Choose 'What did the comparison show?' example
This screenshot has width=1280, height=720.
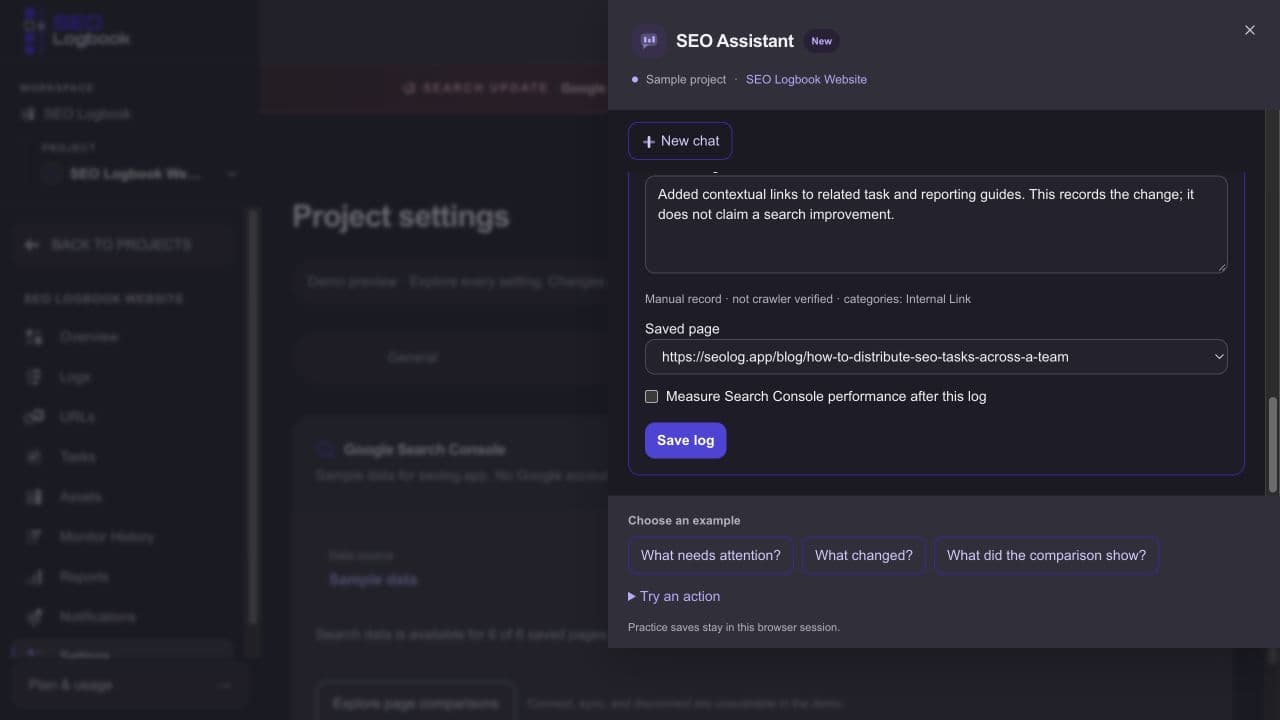pos(1046,555)
